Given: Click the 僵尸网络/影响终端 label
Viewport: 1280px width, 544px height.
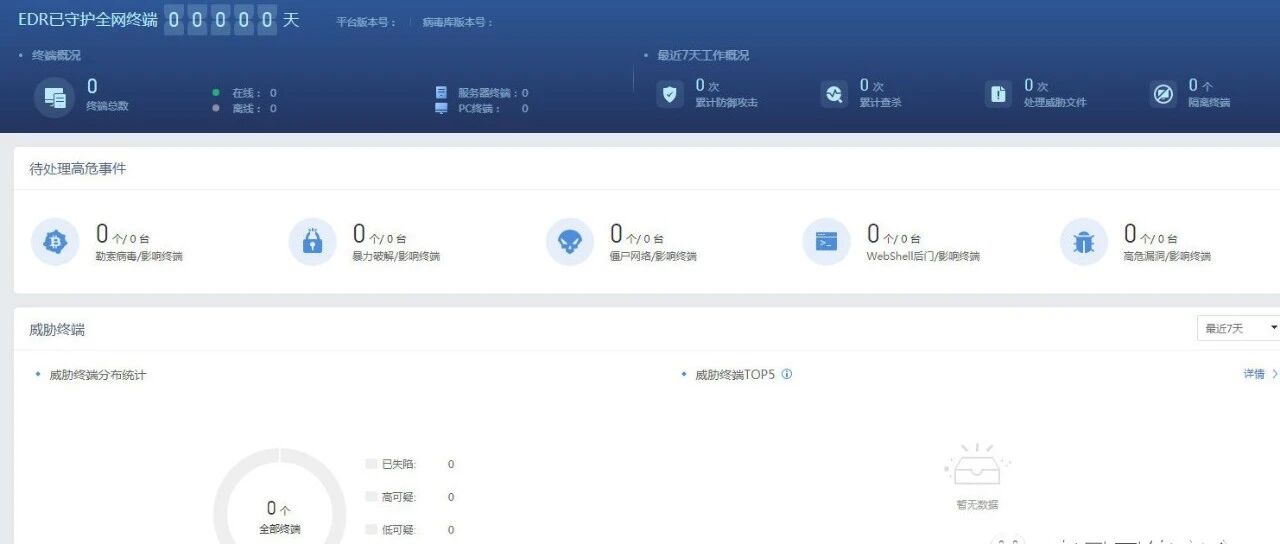Looking at the screenshot, I should 653,256.
